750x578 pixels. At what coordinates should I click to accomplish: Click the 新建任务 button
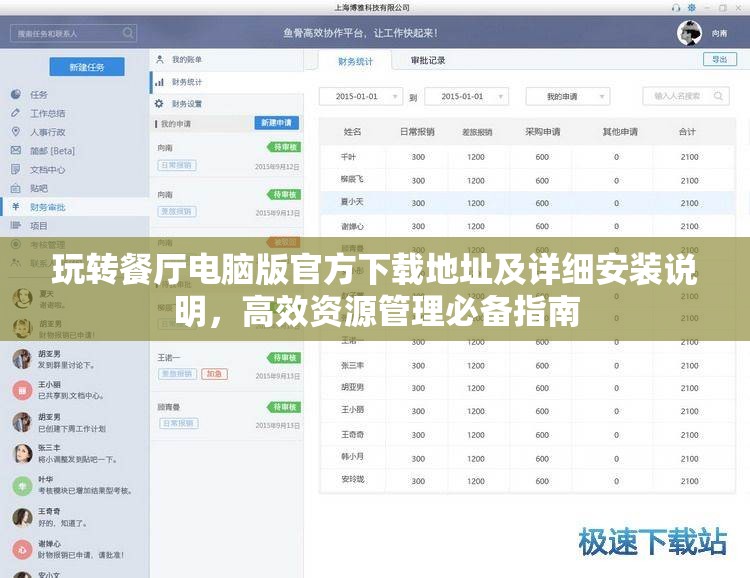coord(87,67)
